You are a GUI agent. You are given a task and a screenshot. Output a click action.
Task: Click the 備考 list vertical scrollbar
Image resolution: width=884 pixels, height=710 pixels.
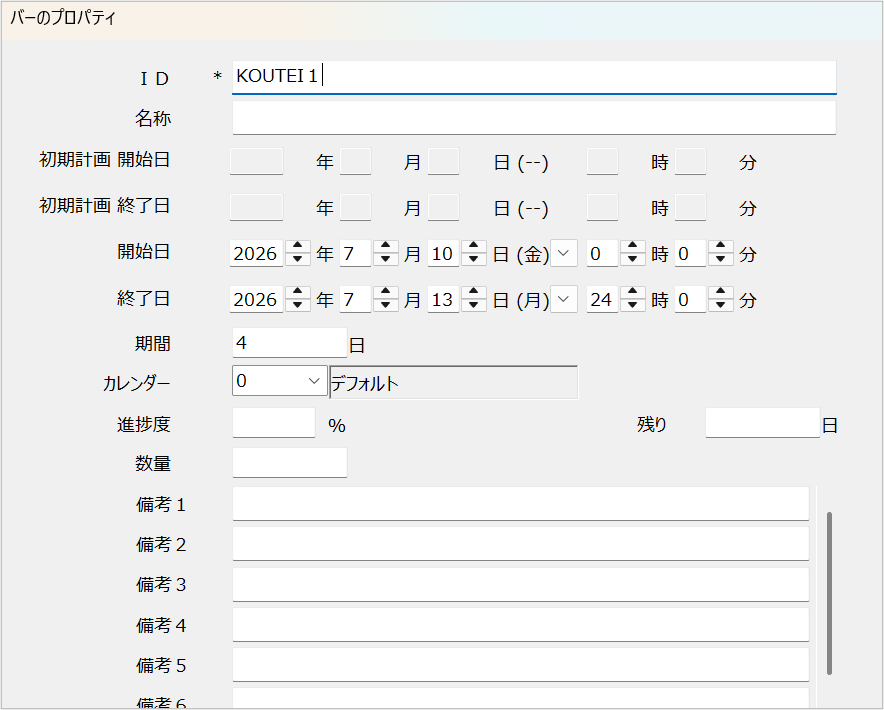click(829, 593)
